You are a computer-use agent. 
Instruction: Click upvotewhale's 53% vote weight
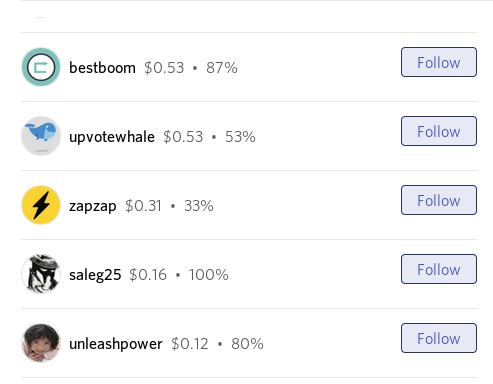click(x=240, y=137)
